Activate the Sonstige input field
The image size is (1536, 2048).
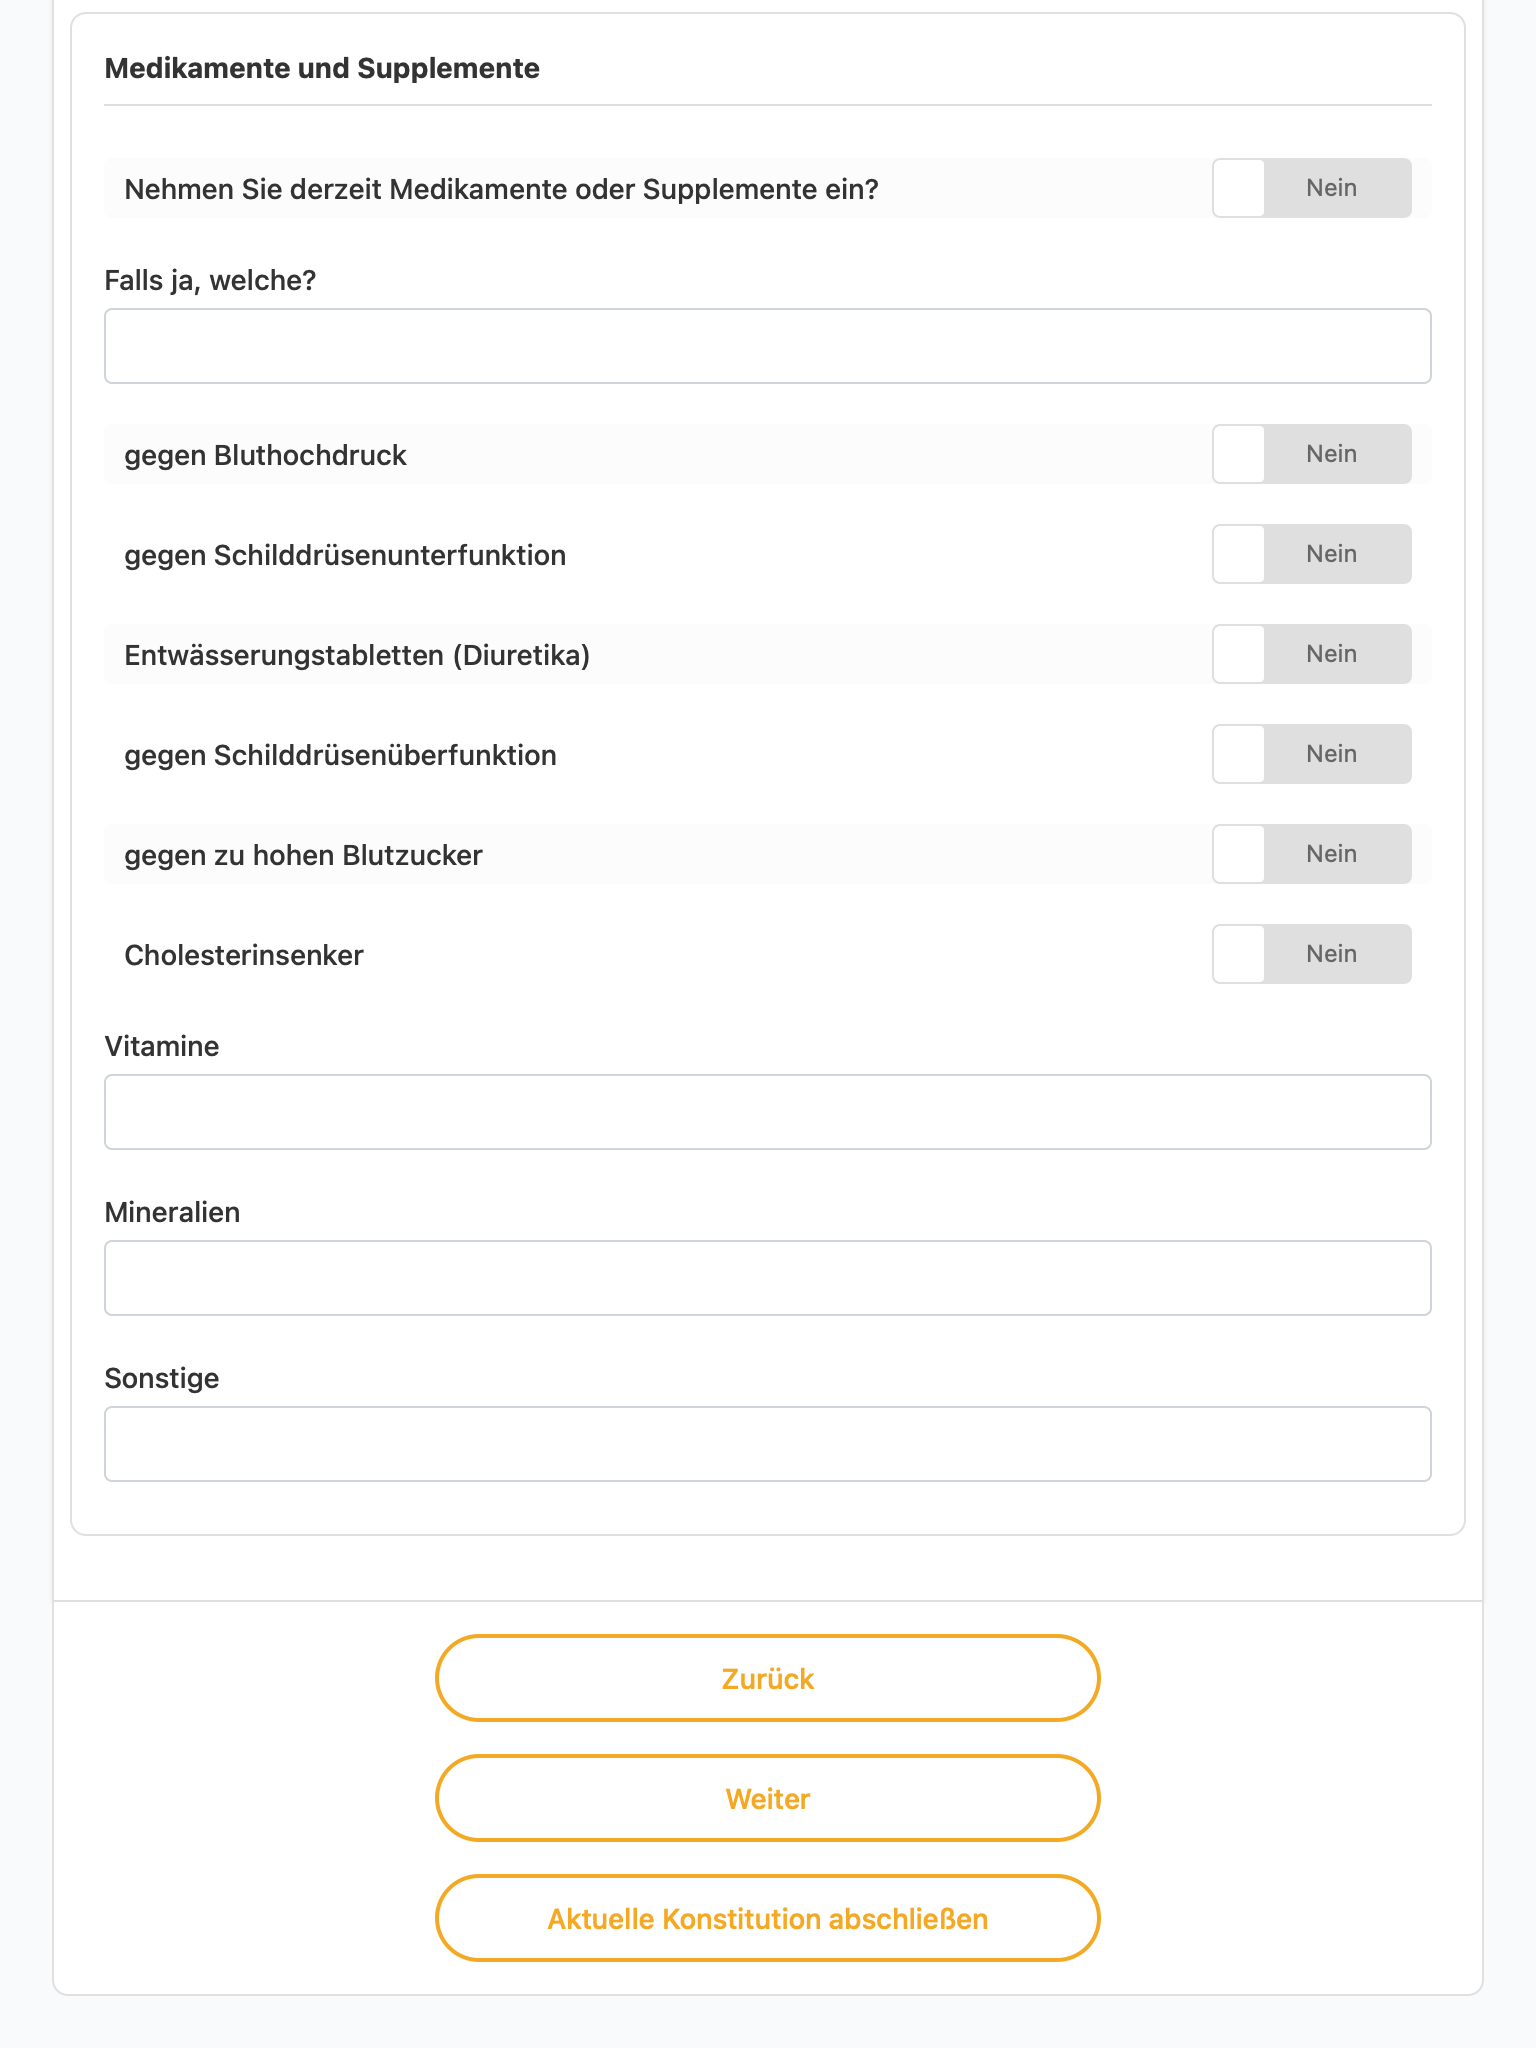pyautogui.click(x=768, y=1444)
